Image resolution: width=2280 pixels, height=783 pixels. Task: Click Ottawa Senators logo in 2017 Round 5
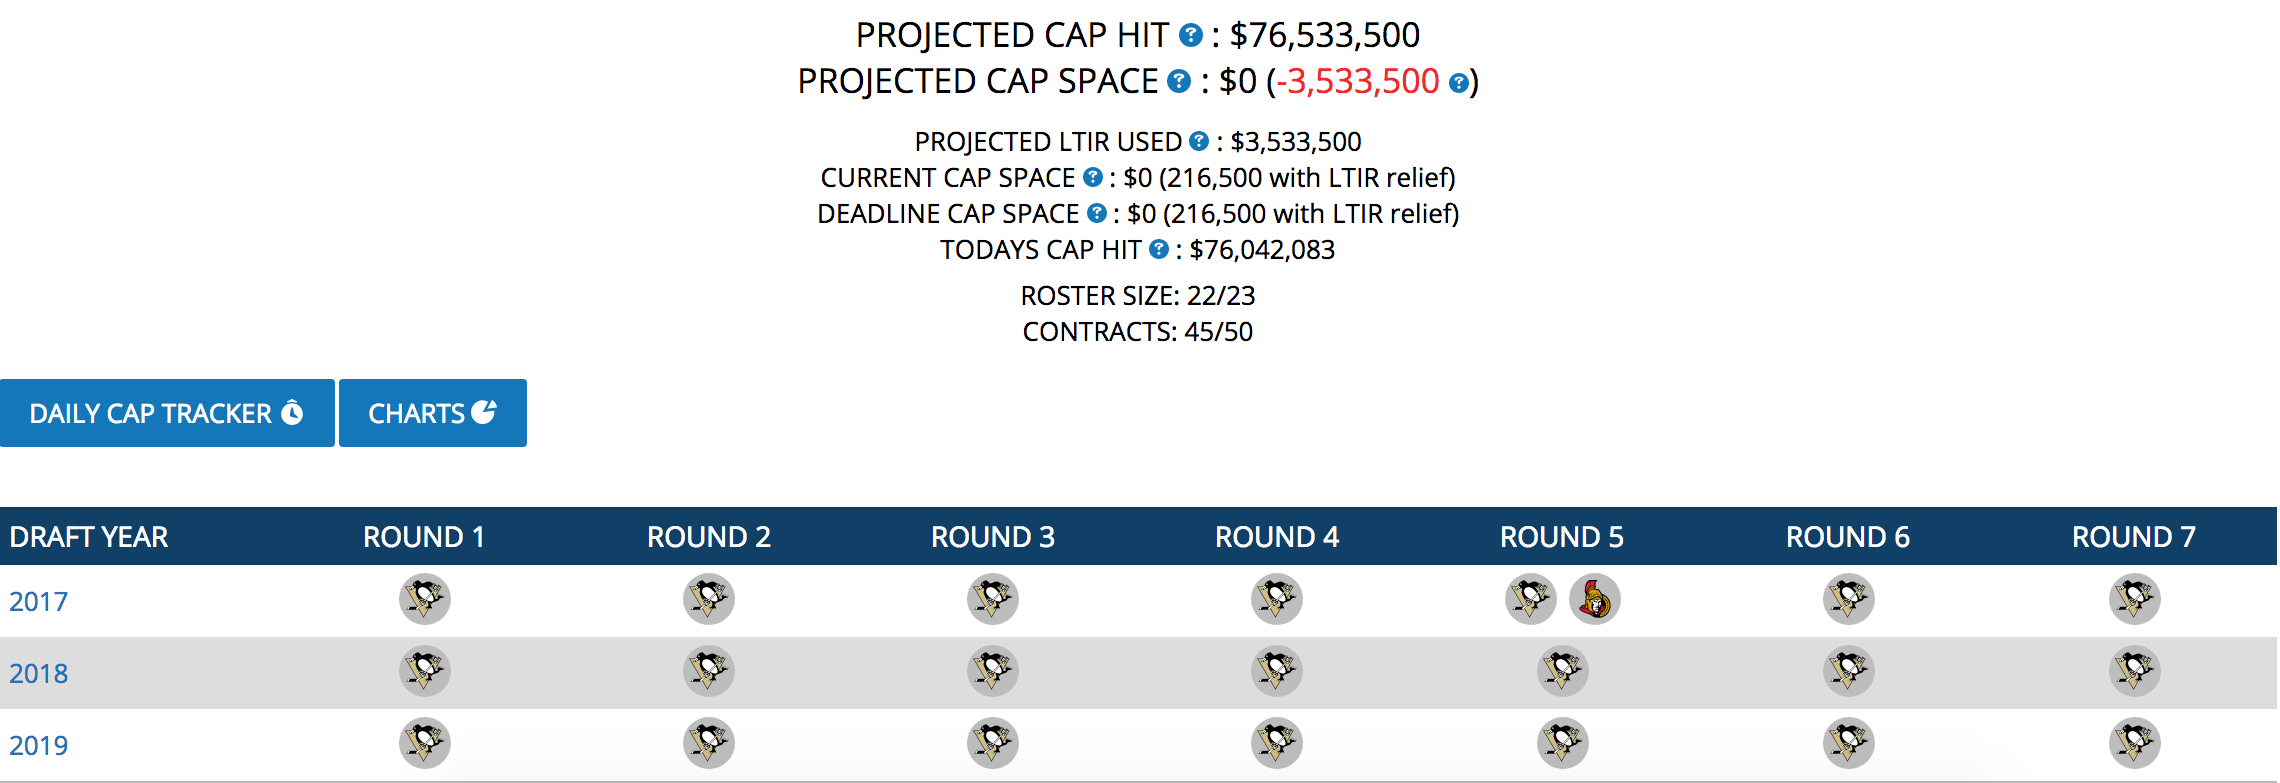coord(1595,600)
